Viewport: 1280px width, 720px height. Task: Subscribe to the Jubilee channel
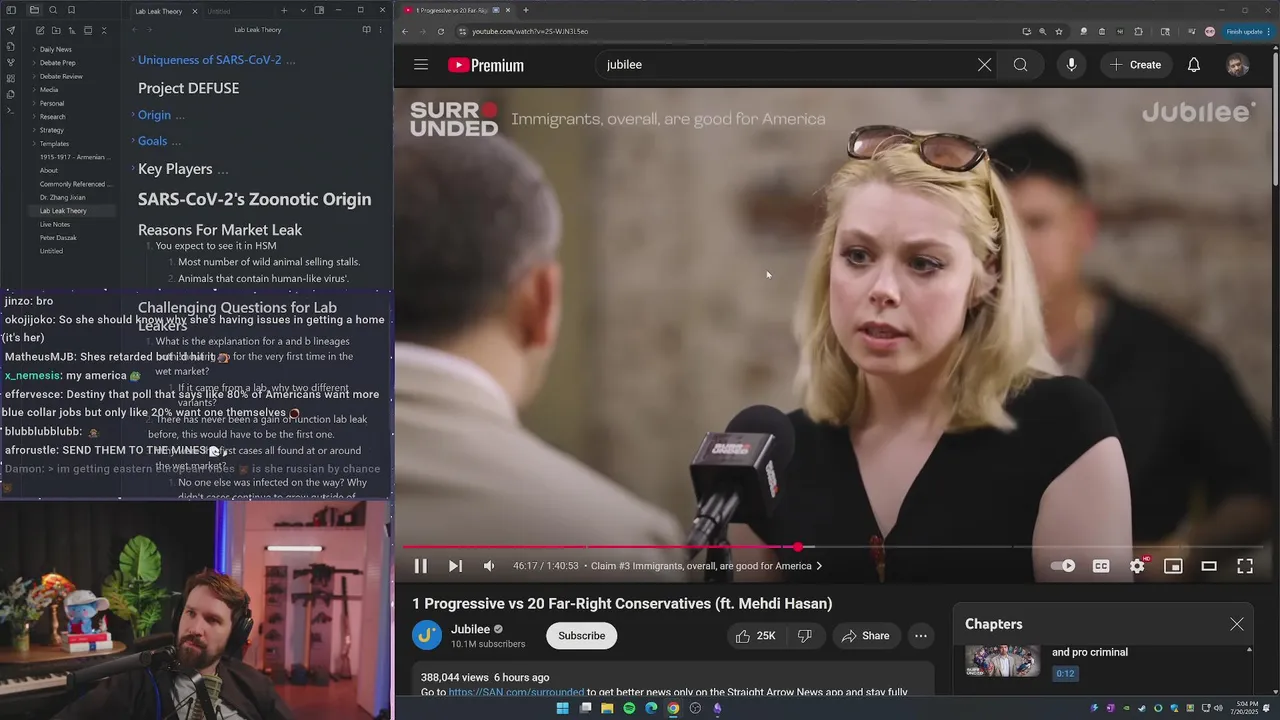point(581,636)
